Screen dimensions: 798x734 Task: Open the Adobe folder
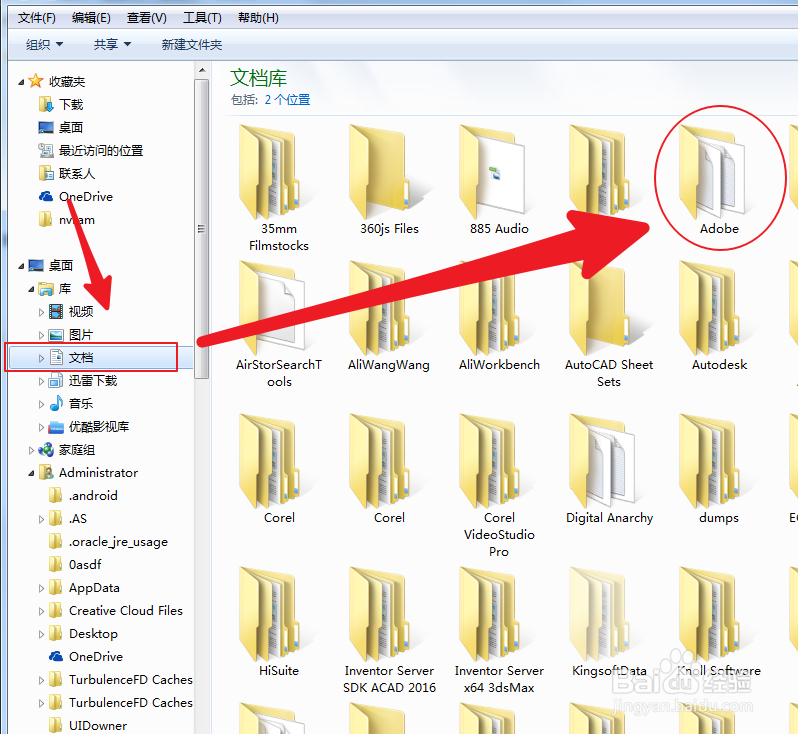pyautogui.click(x=719, y=180)
